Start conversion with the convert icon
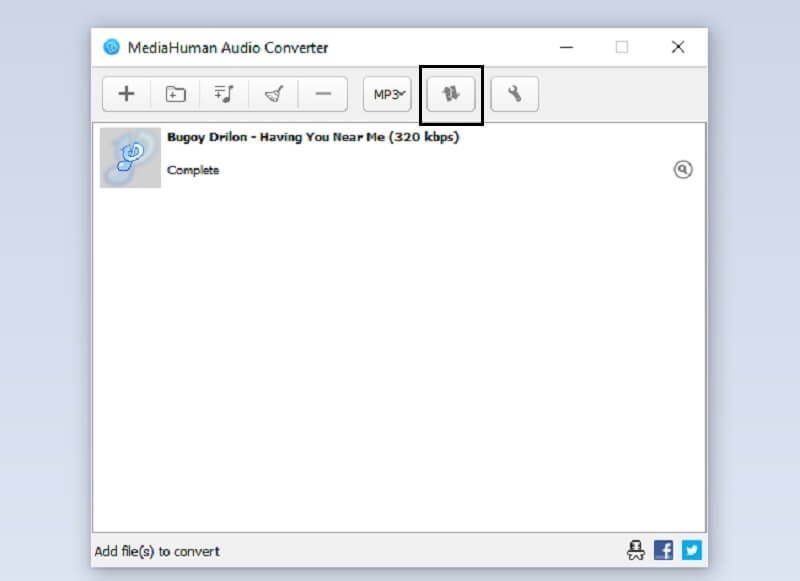 tap(450, 93)
